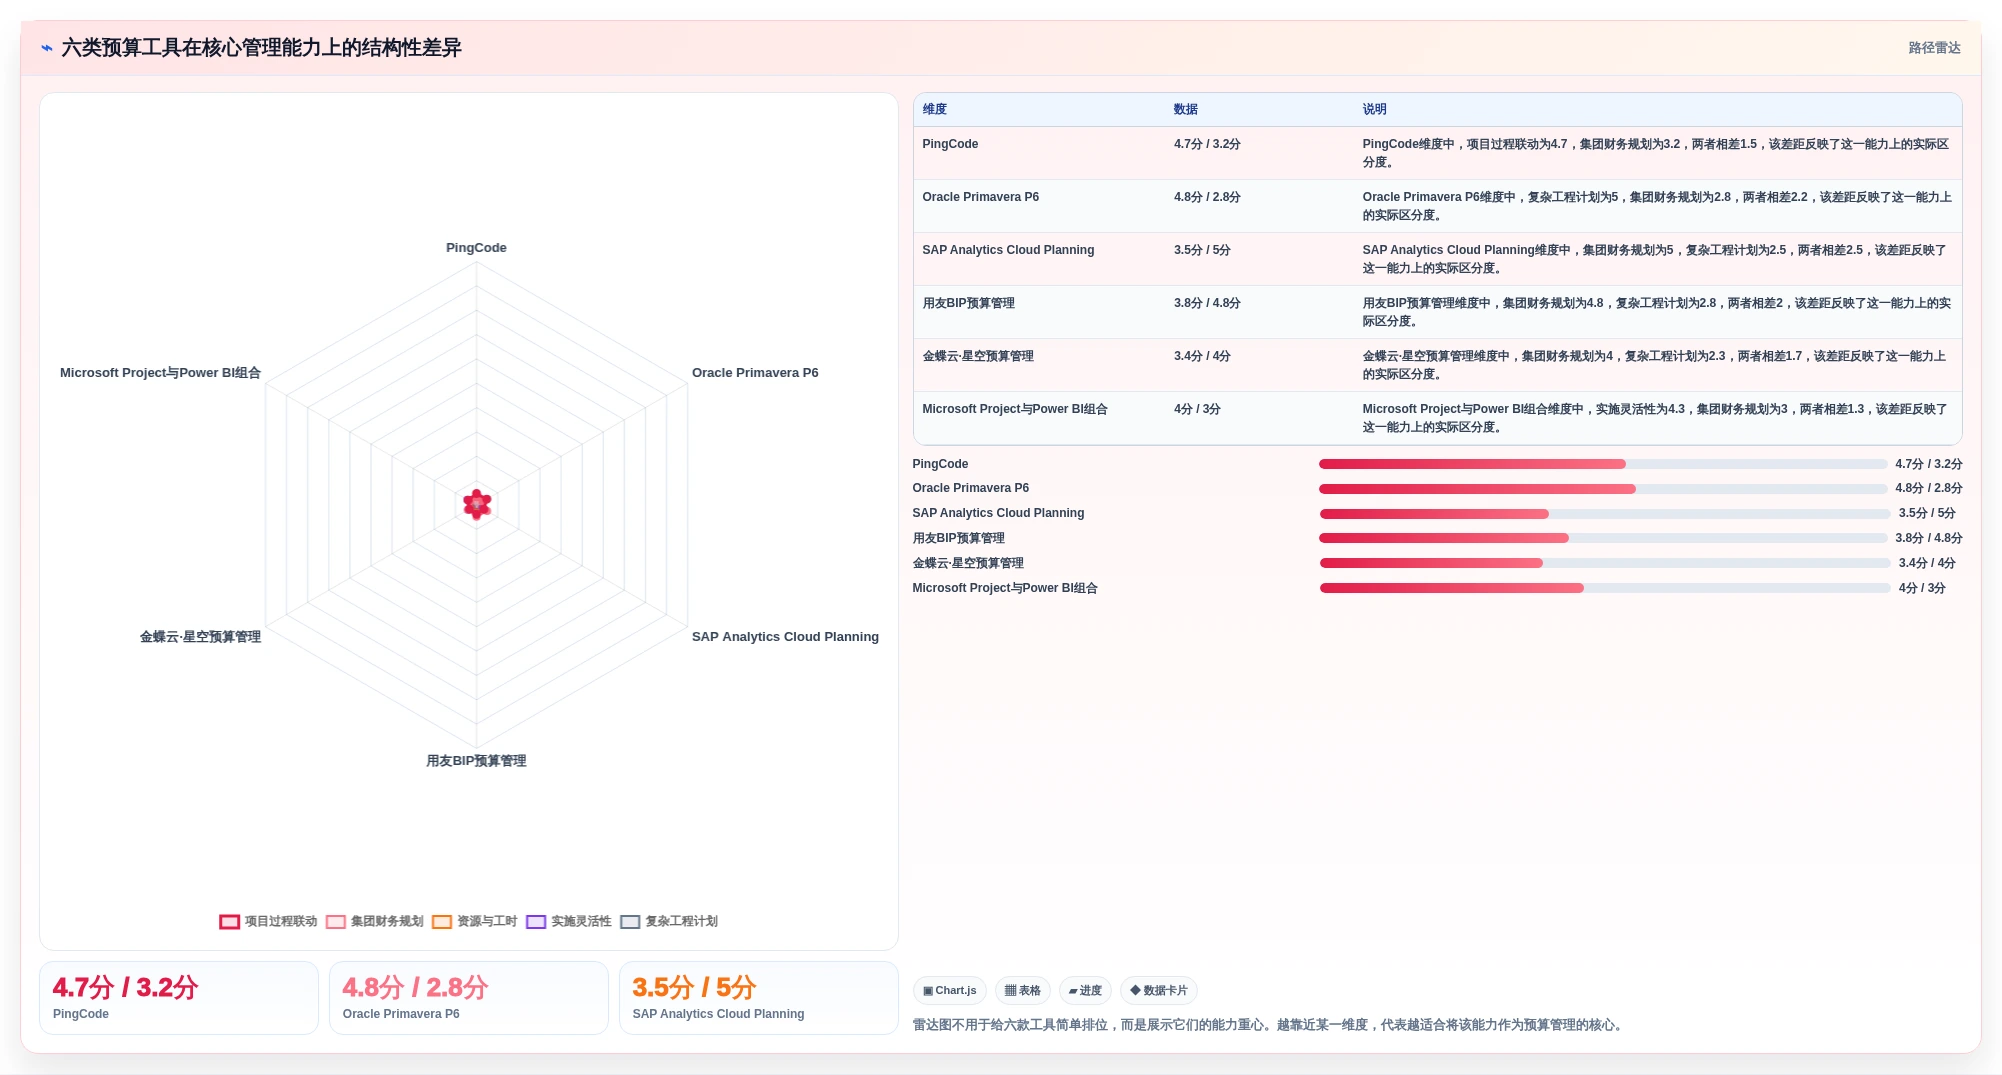Click the PingCode progress bar
2002x1075 pixels.
point(1603,464)
